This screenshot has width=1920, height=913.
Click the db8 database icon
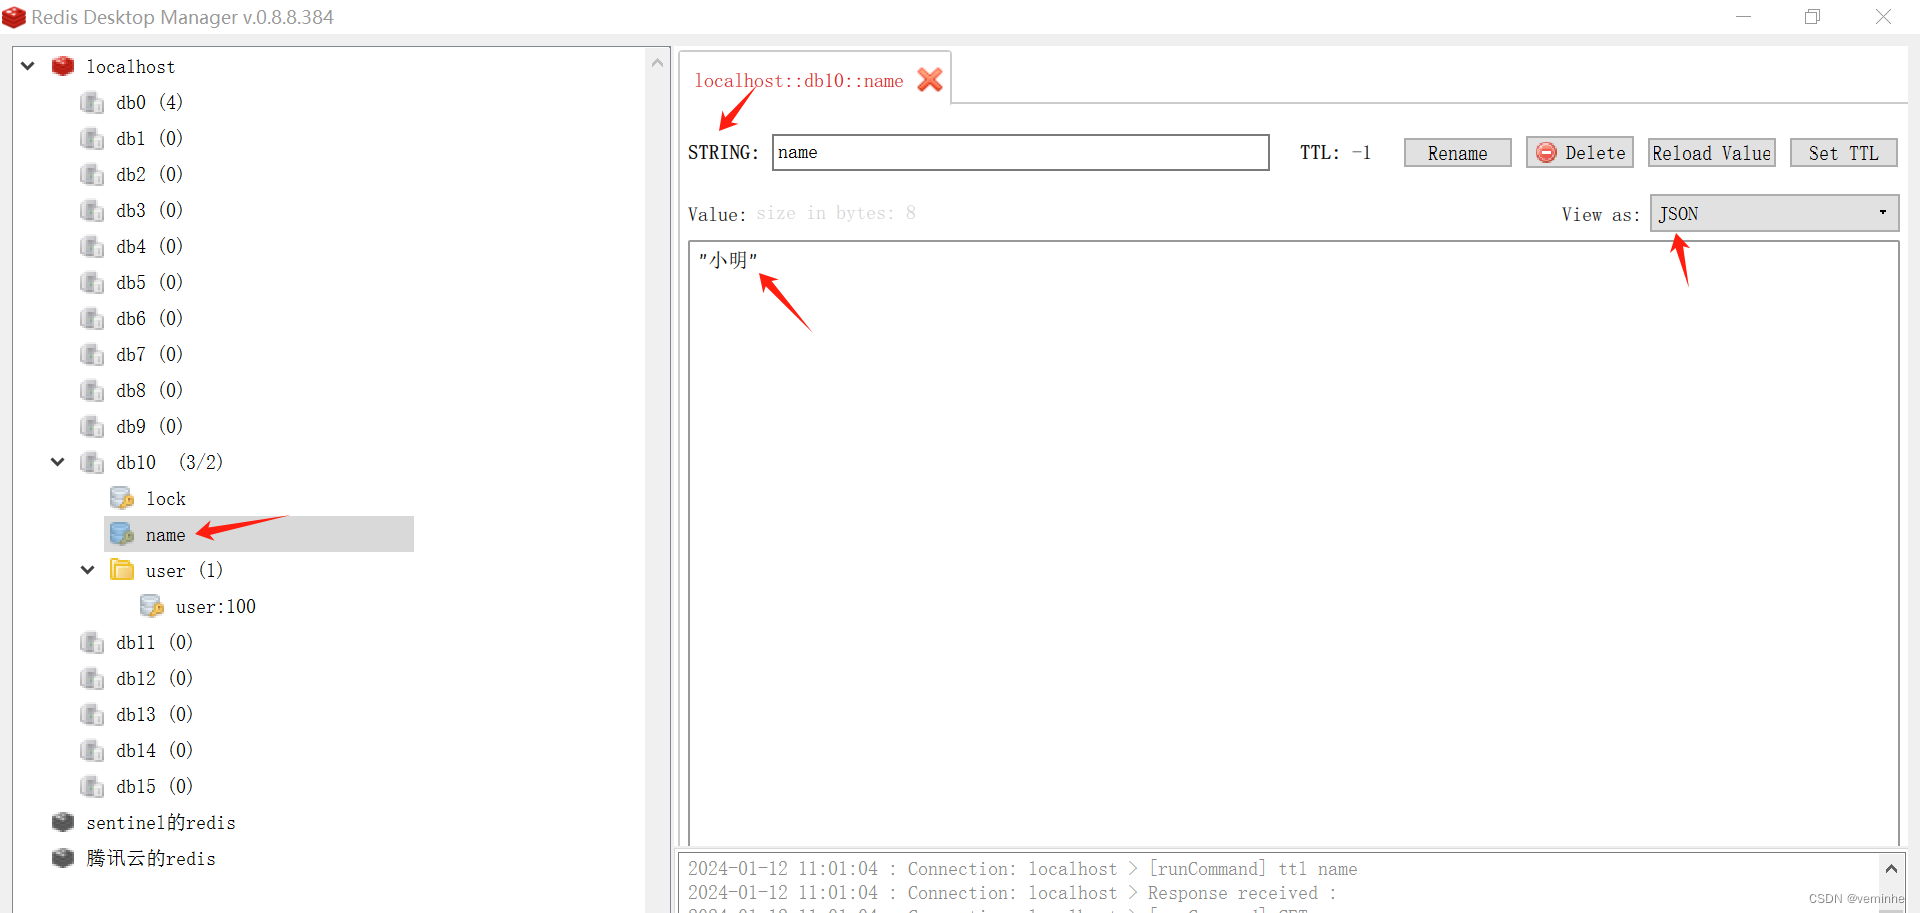pos(92,390)
